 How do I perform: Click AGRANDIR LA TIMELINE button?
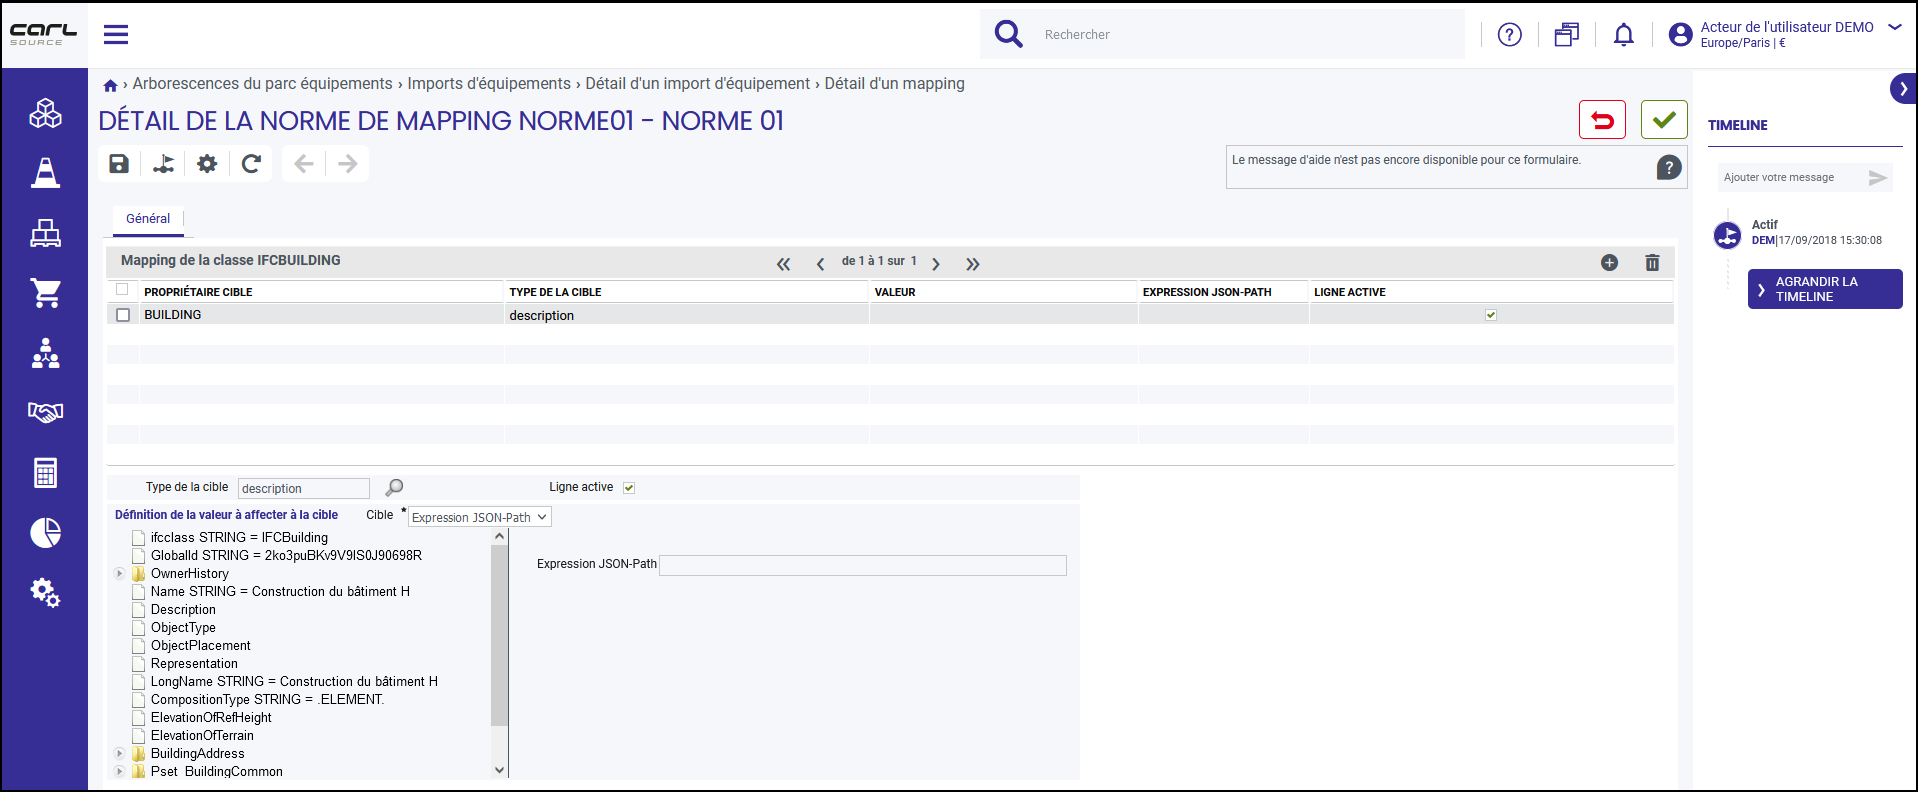pyautogui.click(x=1825, y=289)
